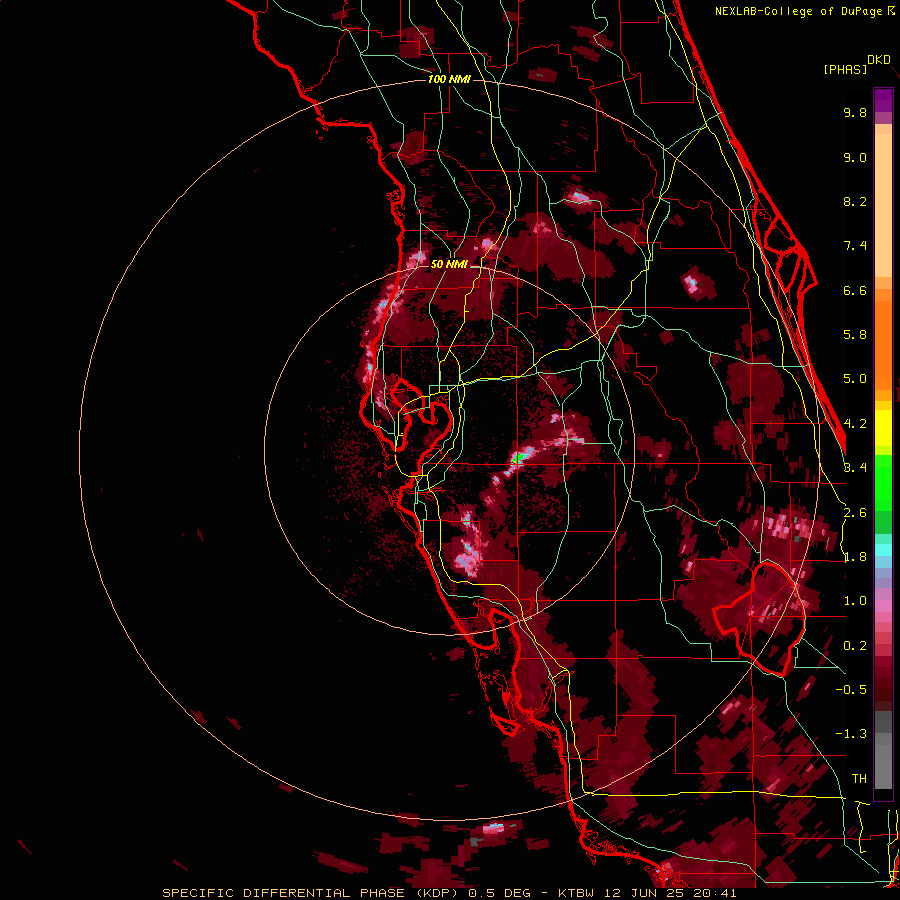Screen dimensions: 900x900
Task: Click the yellow color bar segment
Action: [x=883, y=428]
